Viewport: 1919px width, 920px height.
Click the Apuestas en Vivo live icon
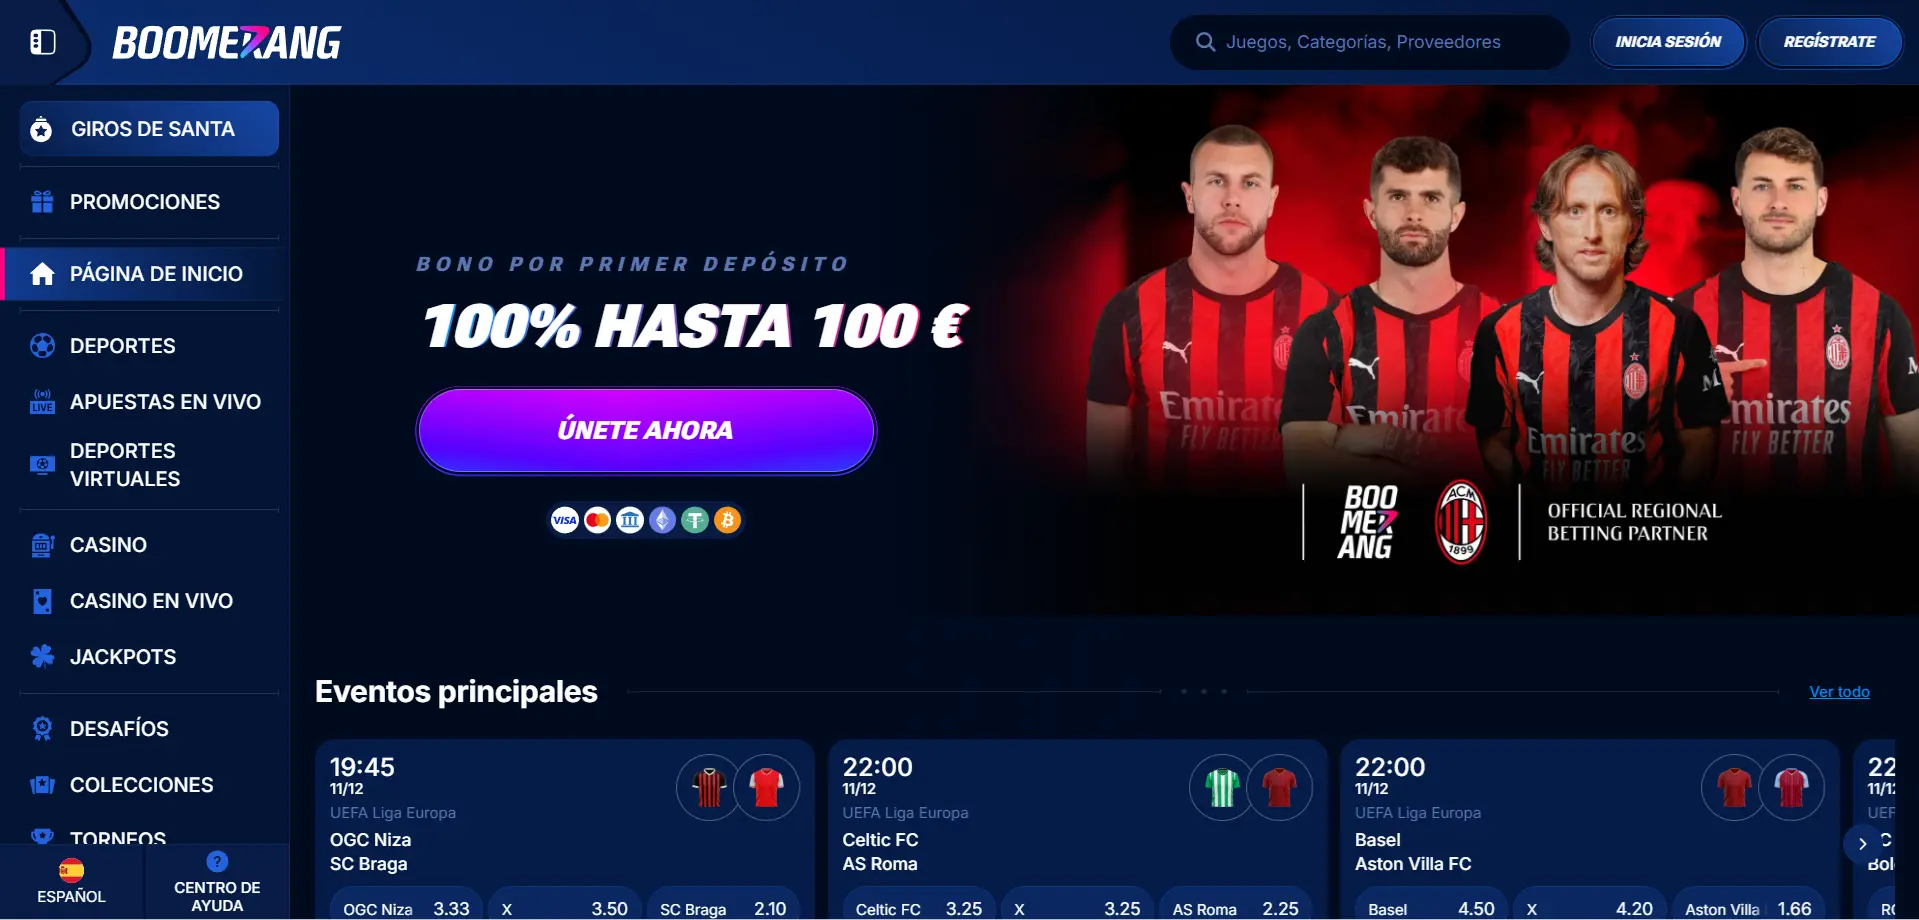pyautogui.click(x=42, y=402)
